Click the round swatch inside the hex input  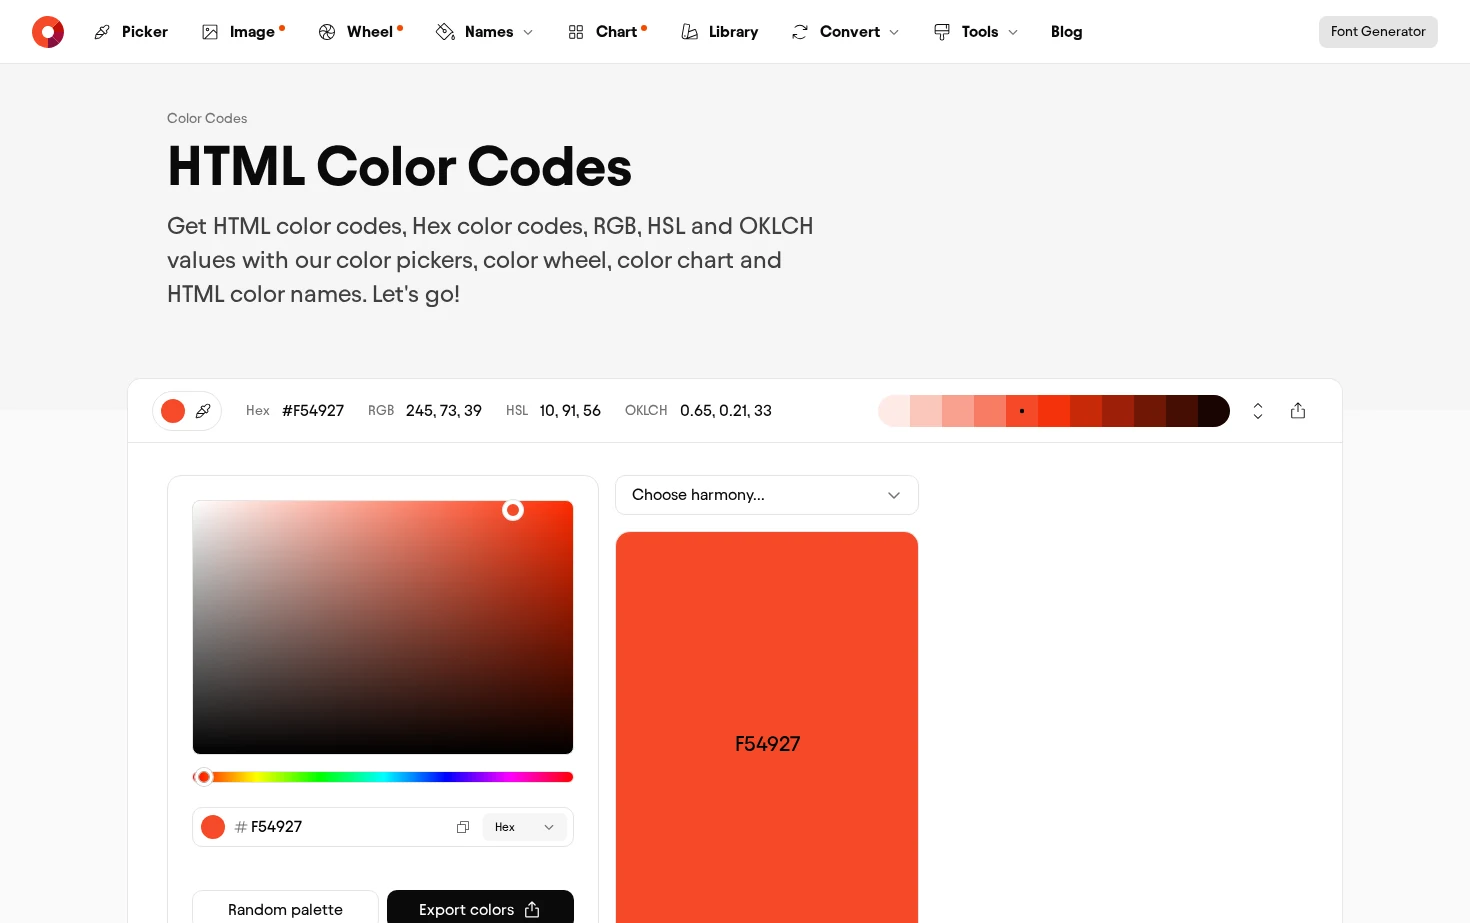(213, 827)
